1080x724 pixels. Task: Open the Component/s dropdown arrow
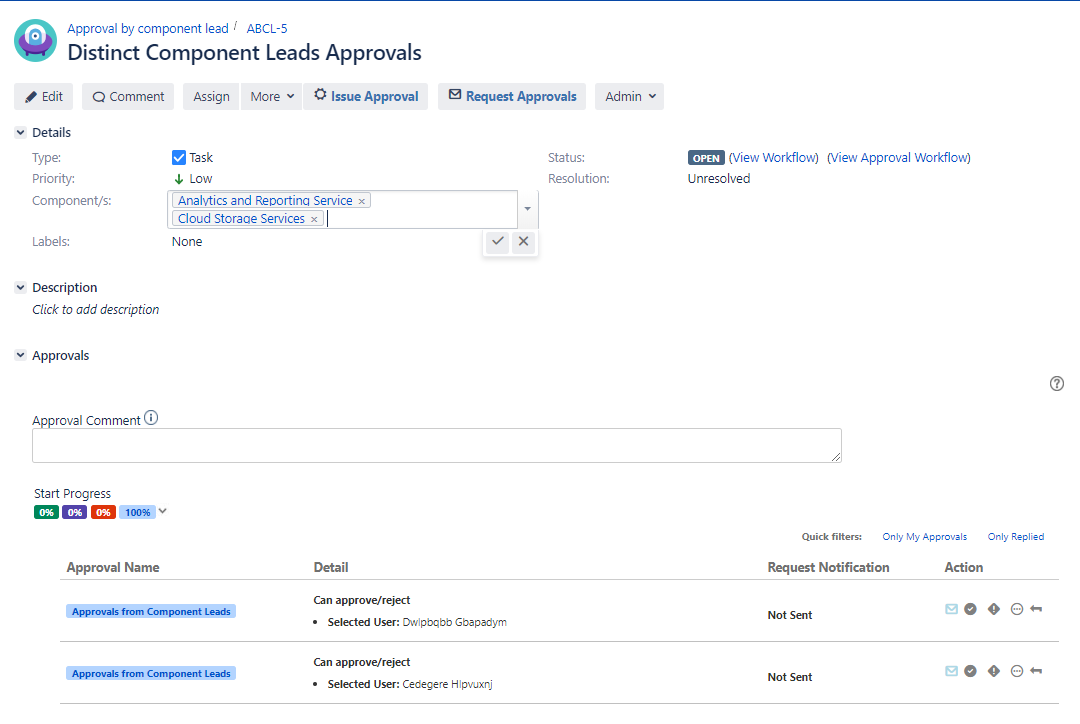527,209
